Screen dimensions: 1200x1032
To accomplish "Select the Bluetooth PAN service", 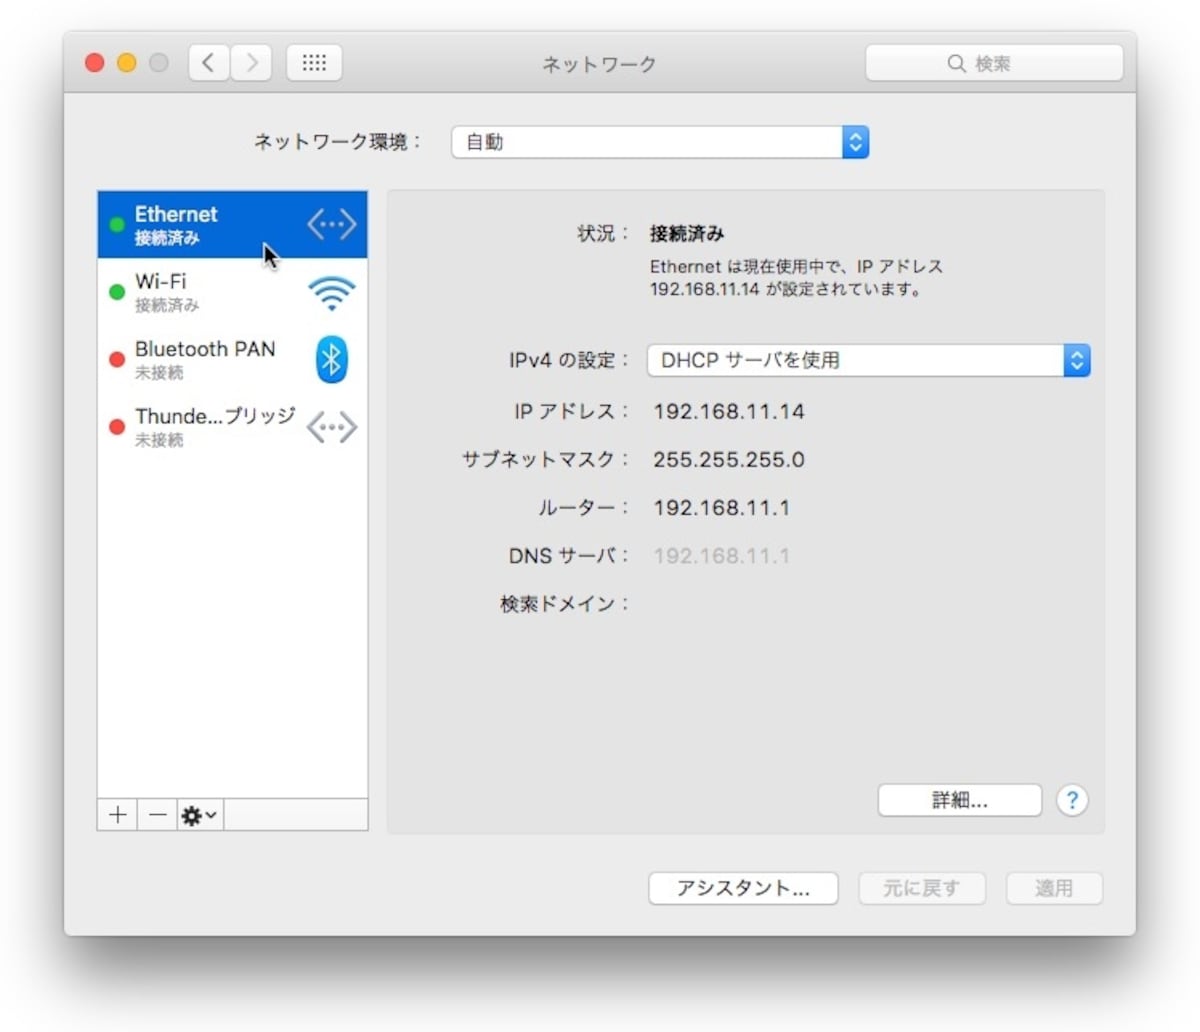I will coord(232,359).
